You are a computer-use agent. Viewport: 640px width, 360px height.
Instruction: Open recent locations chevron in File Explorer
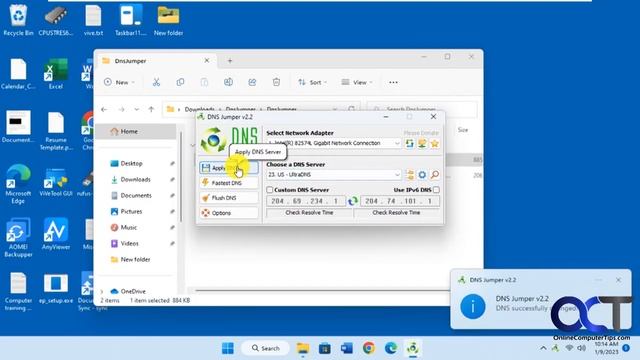click(136, 109)
